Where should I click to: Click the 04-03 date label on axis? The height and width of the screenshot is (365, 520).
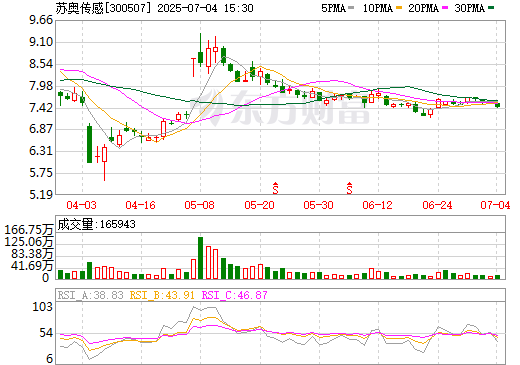81,205
